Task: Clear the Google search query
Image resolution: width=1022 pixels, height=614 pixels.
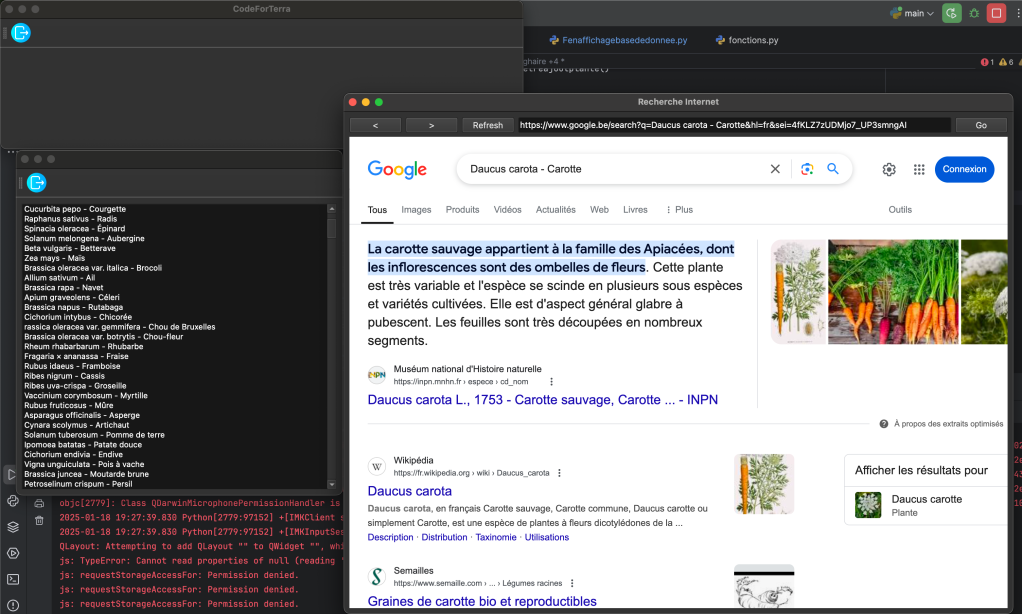Action: (775, 169)
